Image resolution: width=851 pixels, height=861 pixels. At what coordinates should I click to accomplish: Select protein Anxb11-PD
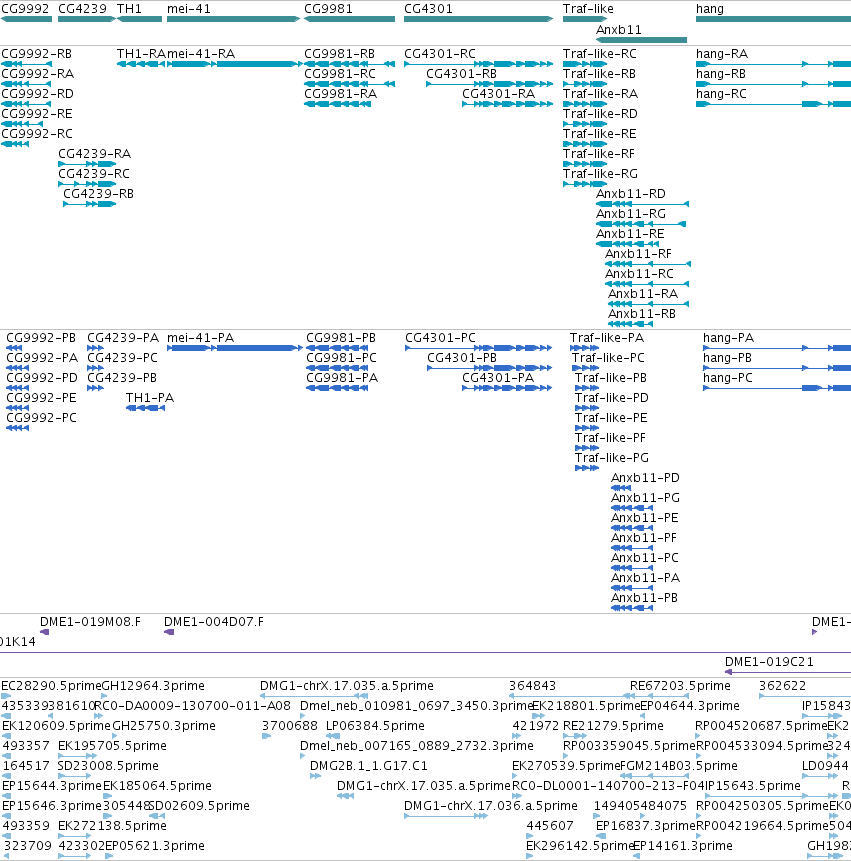622,488
